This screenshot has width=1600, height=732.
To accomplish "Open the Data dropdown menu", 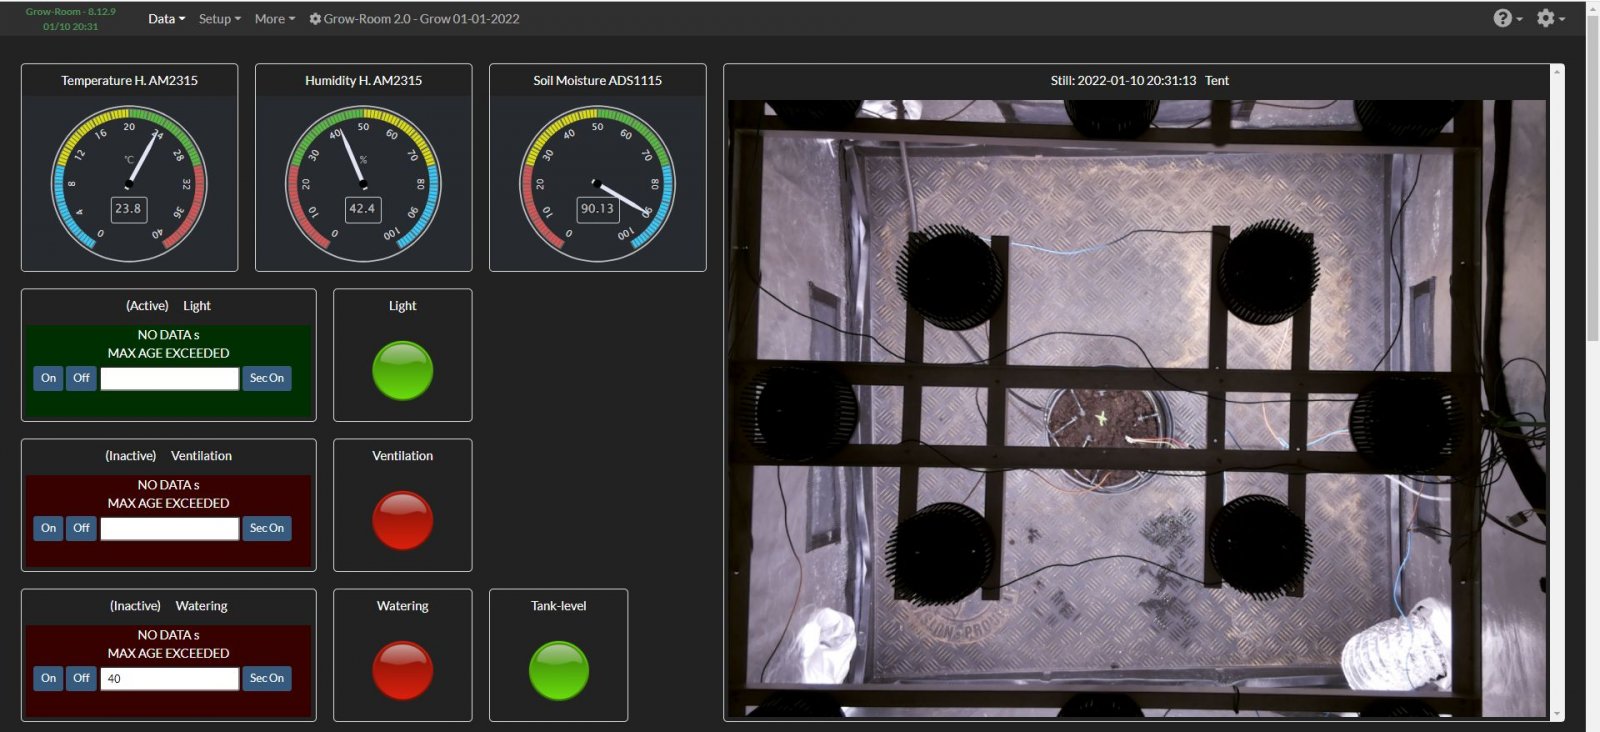I will [x=167, y=19].
